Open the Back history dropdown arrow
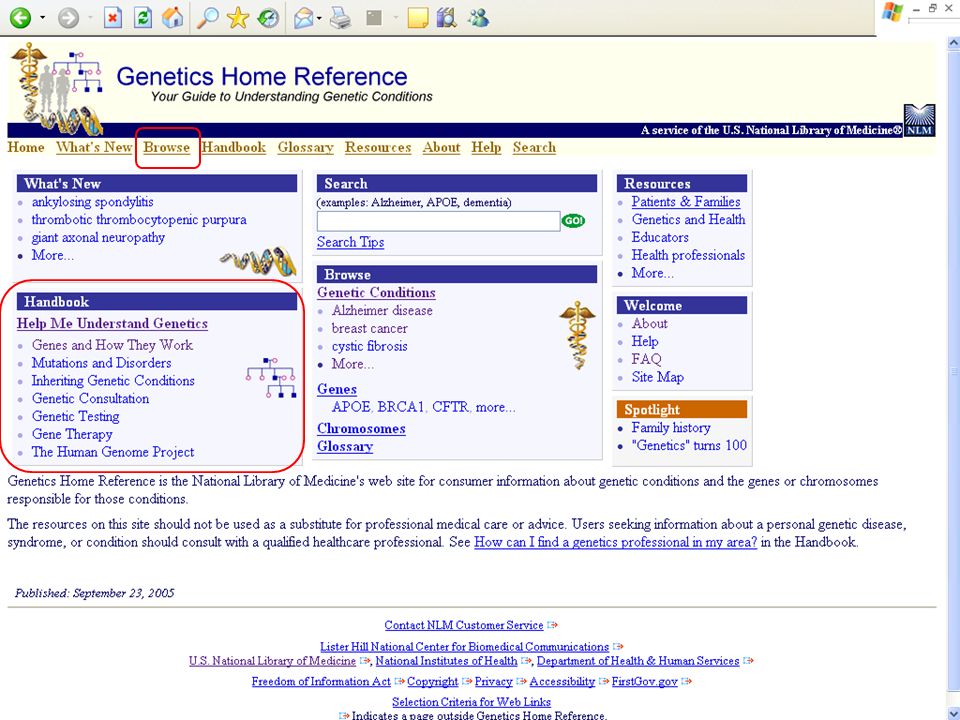The width and height of the screenshot is (960, 720). 42,17
